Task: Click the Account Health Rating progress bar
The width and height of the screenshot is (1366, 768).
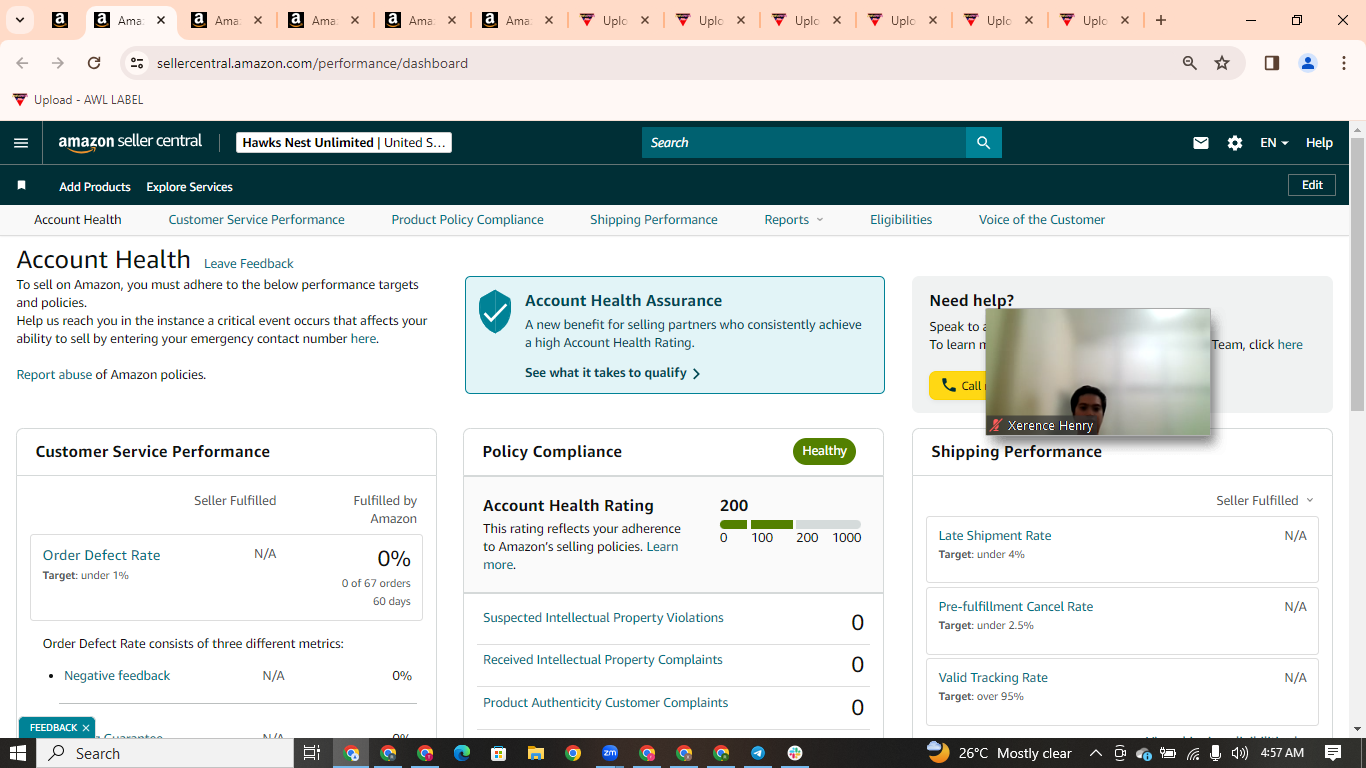Action: 790,524
